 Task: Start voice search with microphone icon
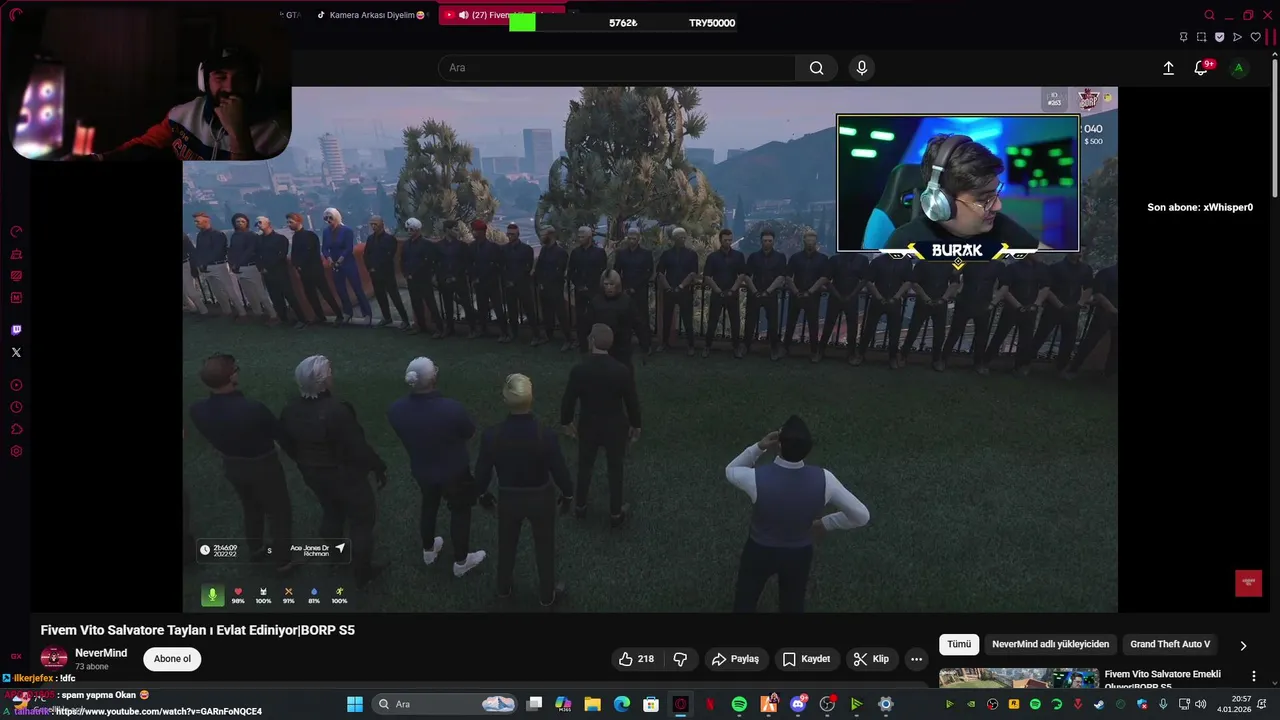click(862, 68)
